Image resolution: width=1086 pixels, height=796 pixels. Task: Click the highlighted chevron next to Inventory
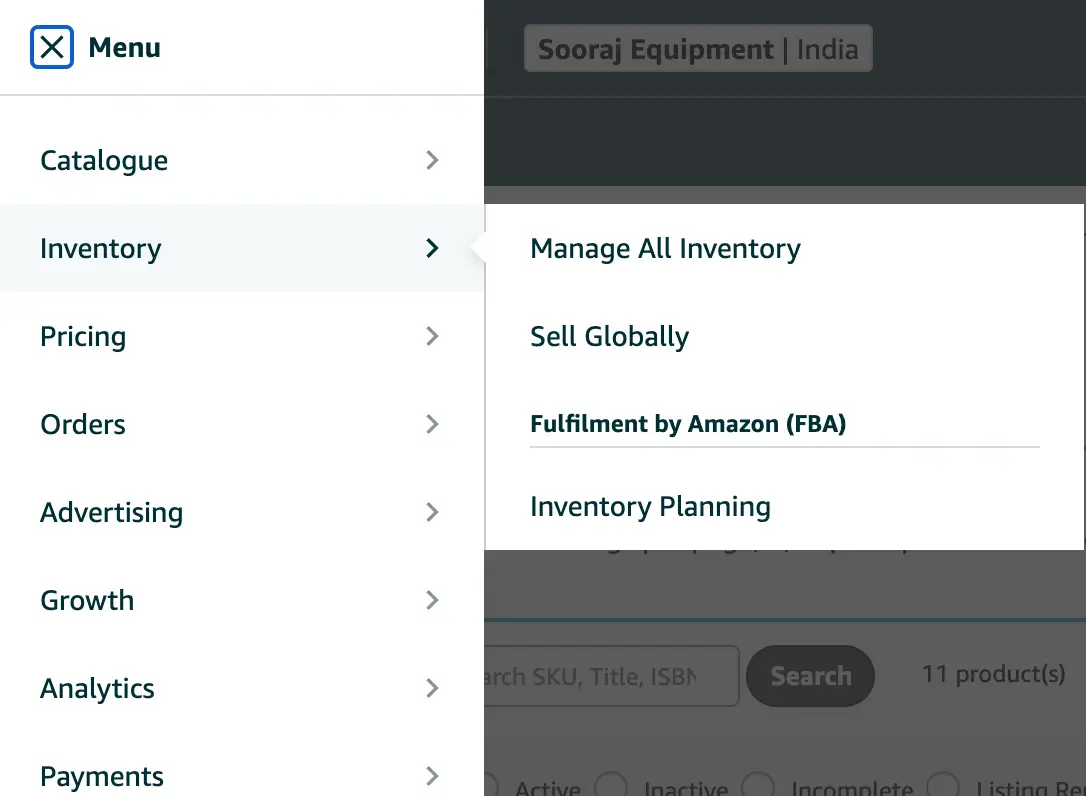click(432, 248)
